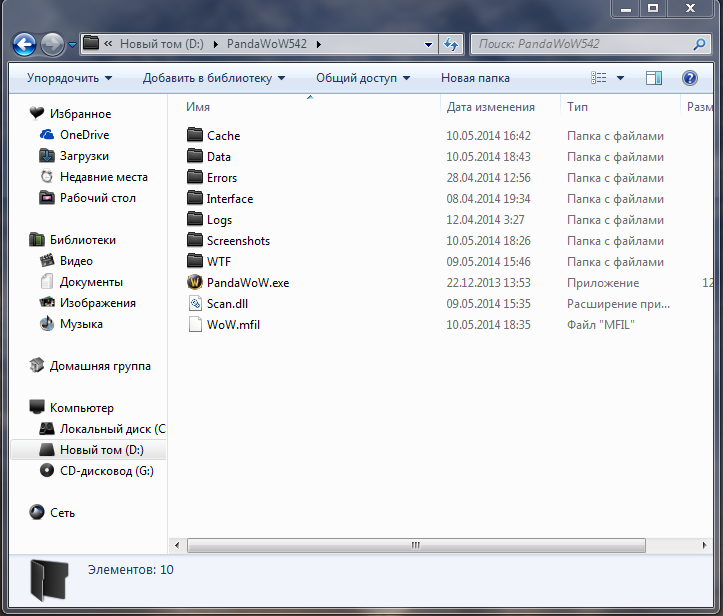Expand arrow after Новый том (D:) breadcrumb

point(215,45)
